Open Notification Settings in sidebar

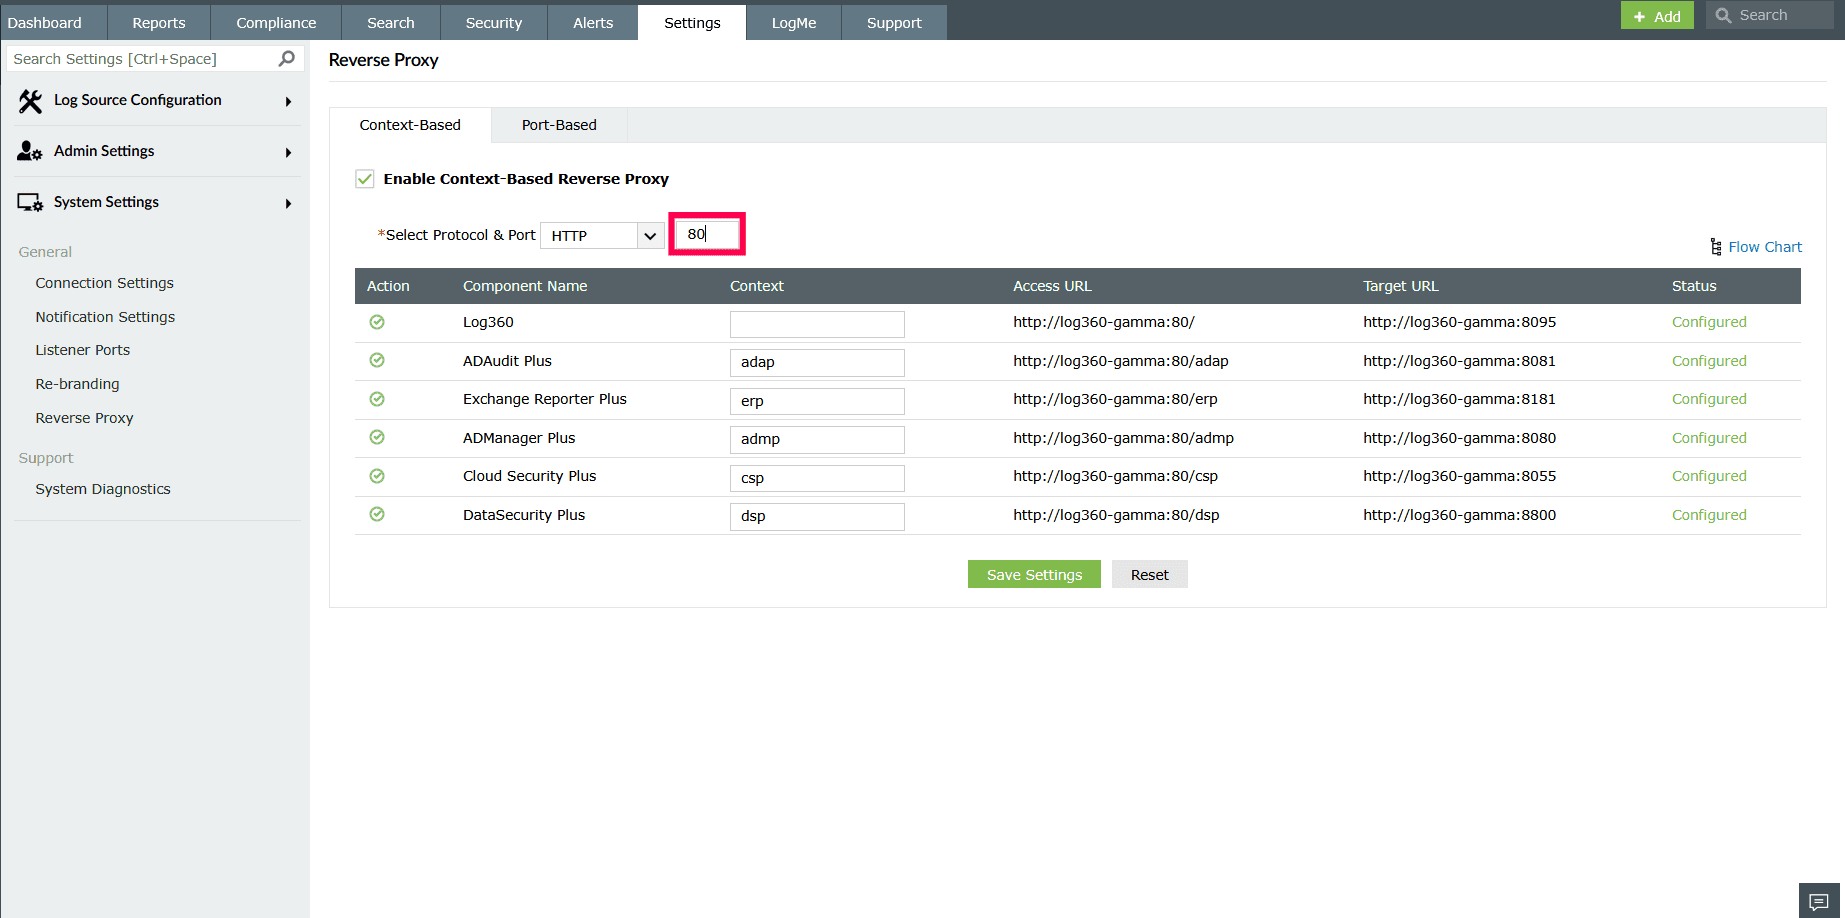pos(105,317)
